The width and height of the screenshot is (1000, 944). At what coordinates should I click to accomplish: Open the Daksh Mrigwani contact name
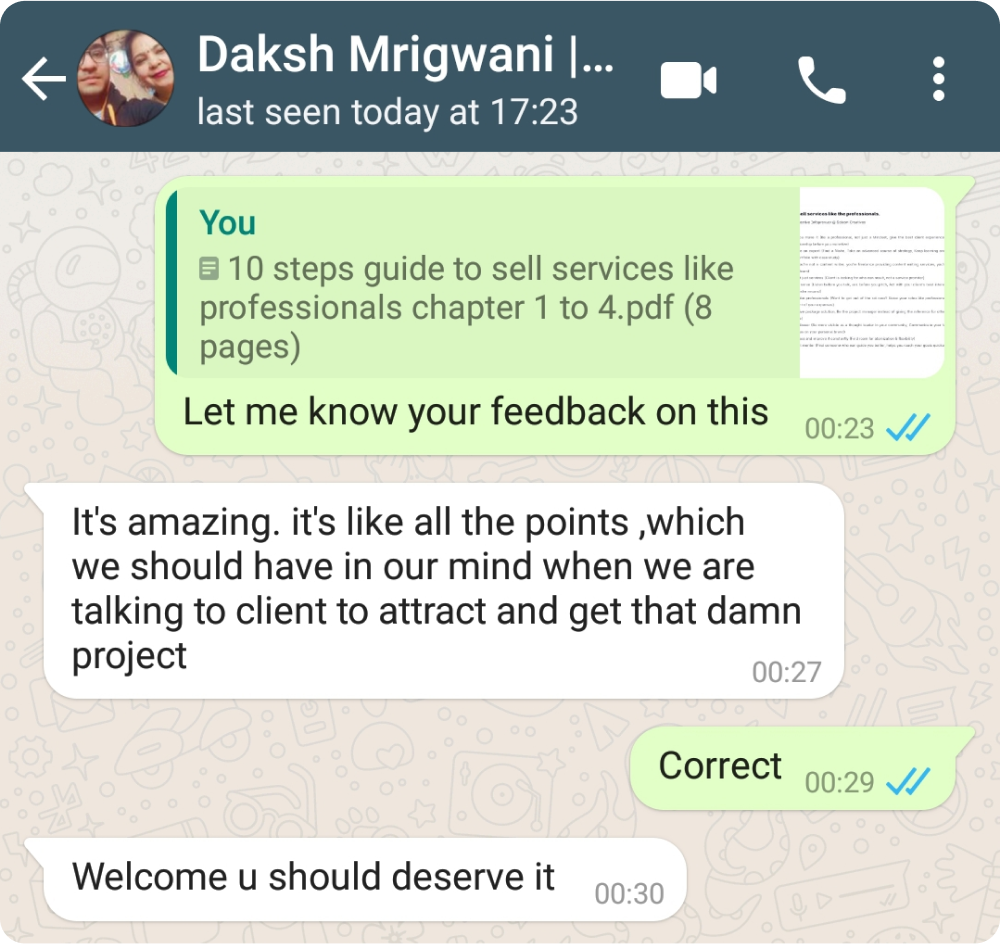(406, 55)
